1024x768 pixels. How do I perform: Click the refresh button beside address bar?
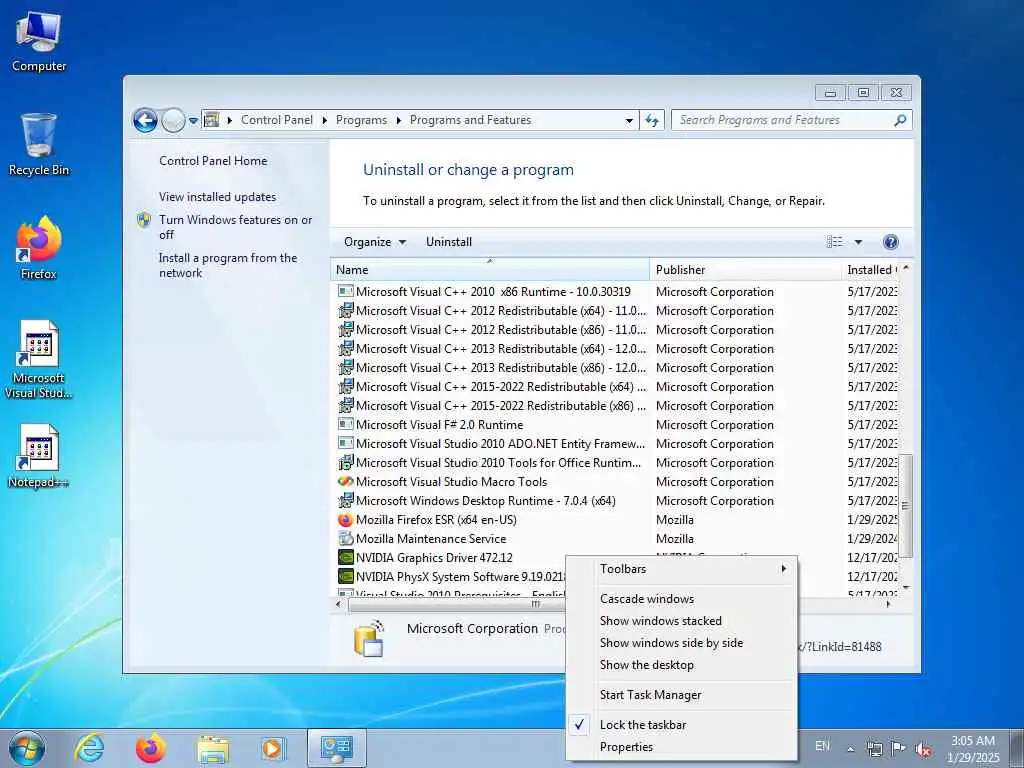[652, 120]
